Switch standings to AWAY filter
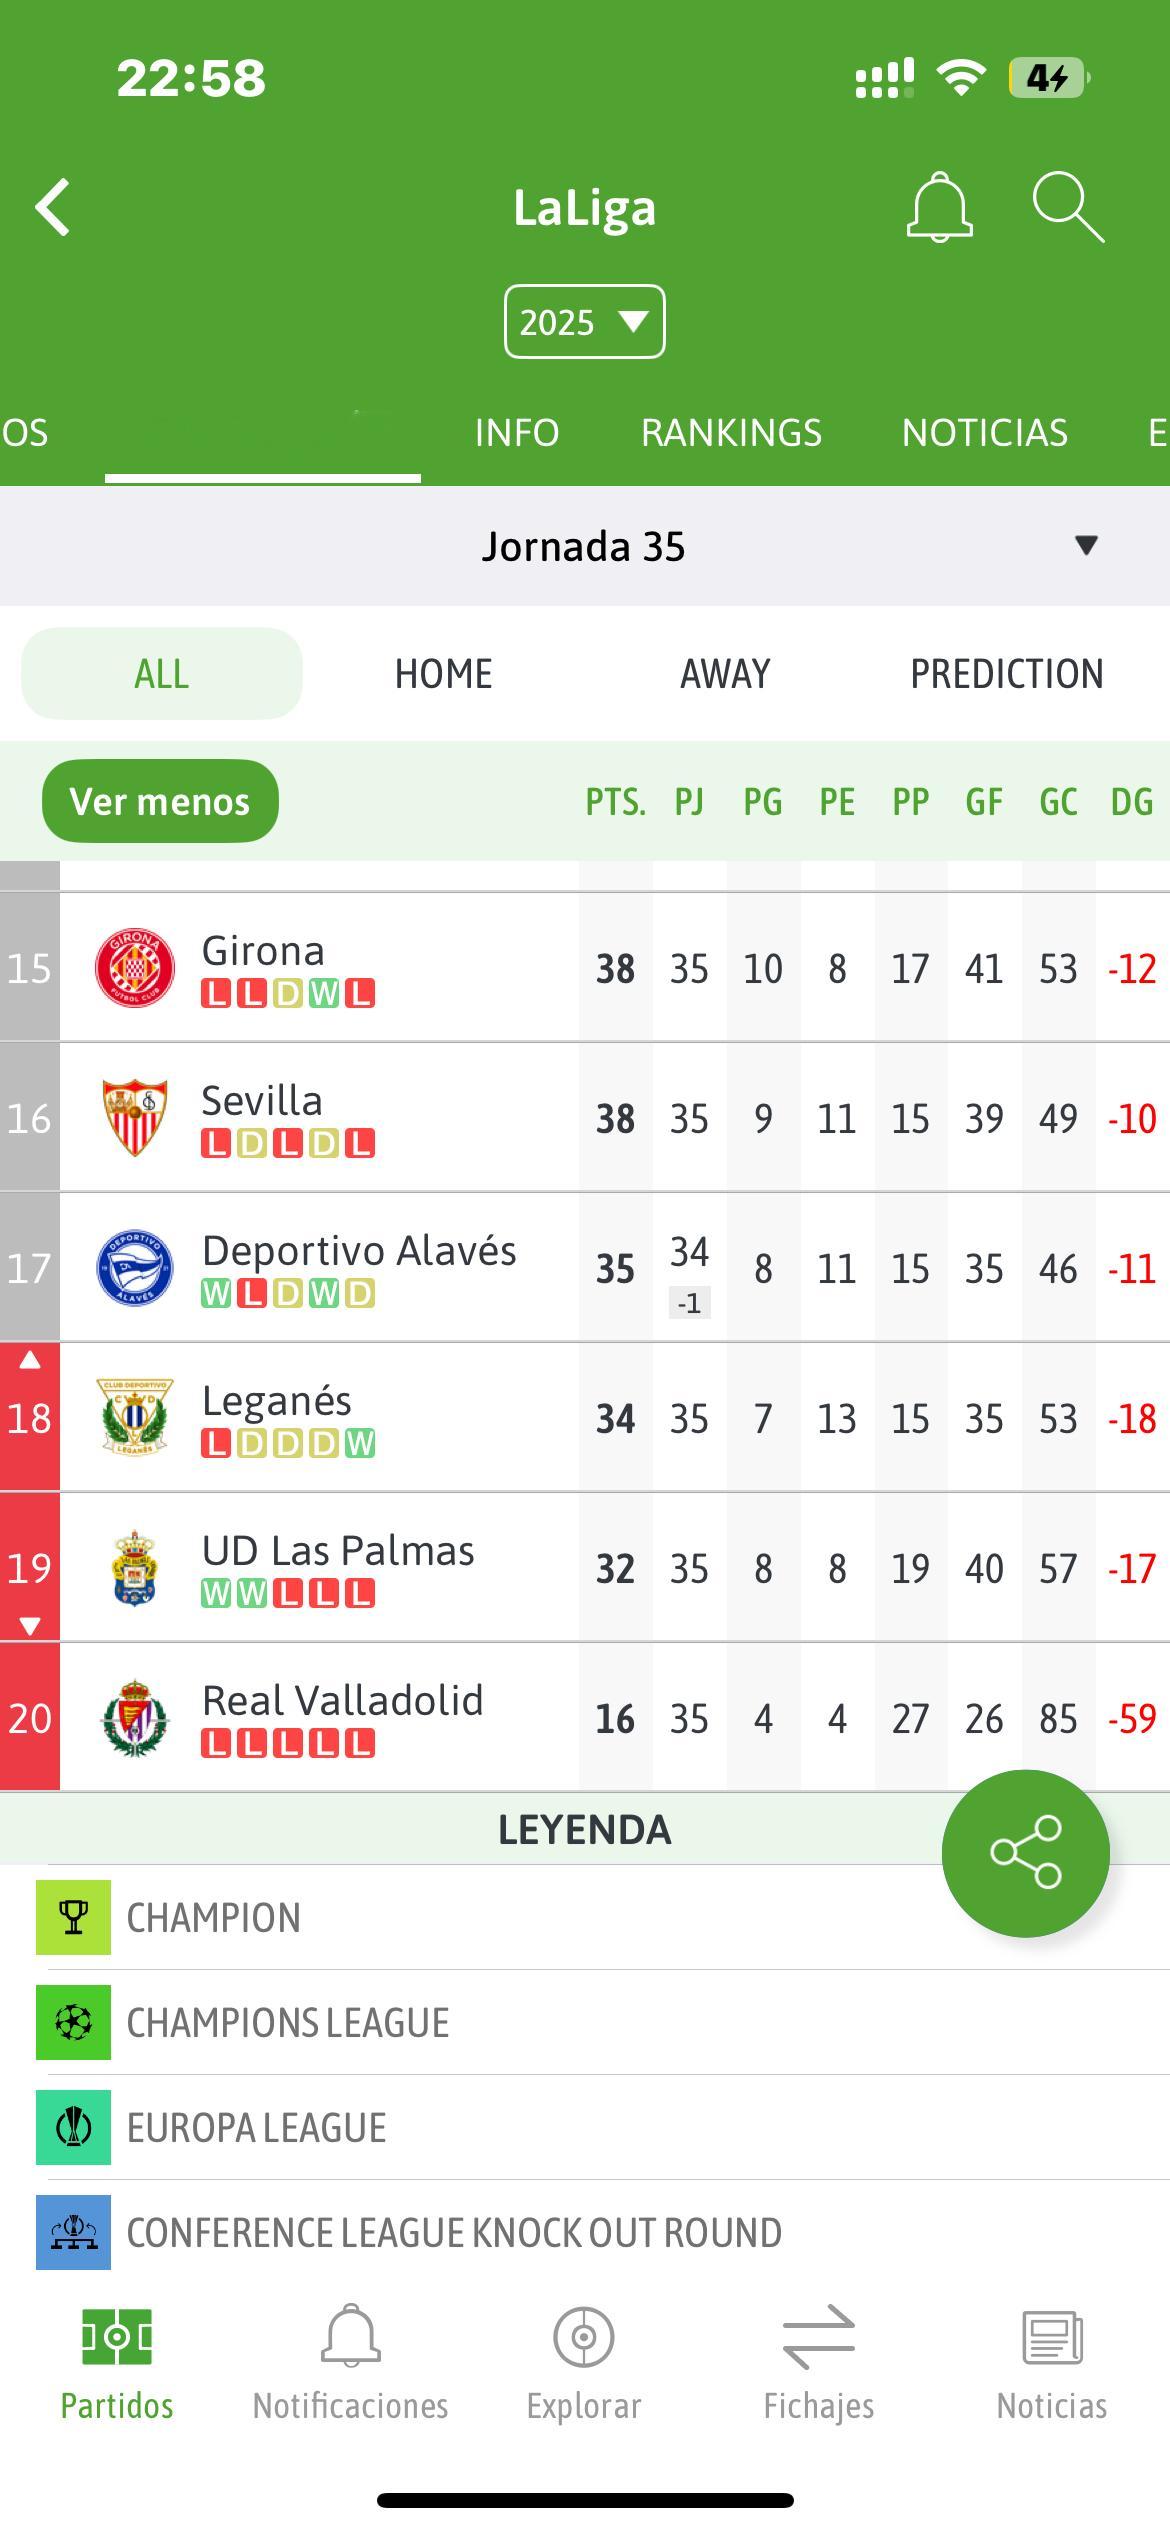This screenshot has height=2532, width=1170. (x=725, y=673)
